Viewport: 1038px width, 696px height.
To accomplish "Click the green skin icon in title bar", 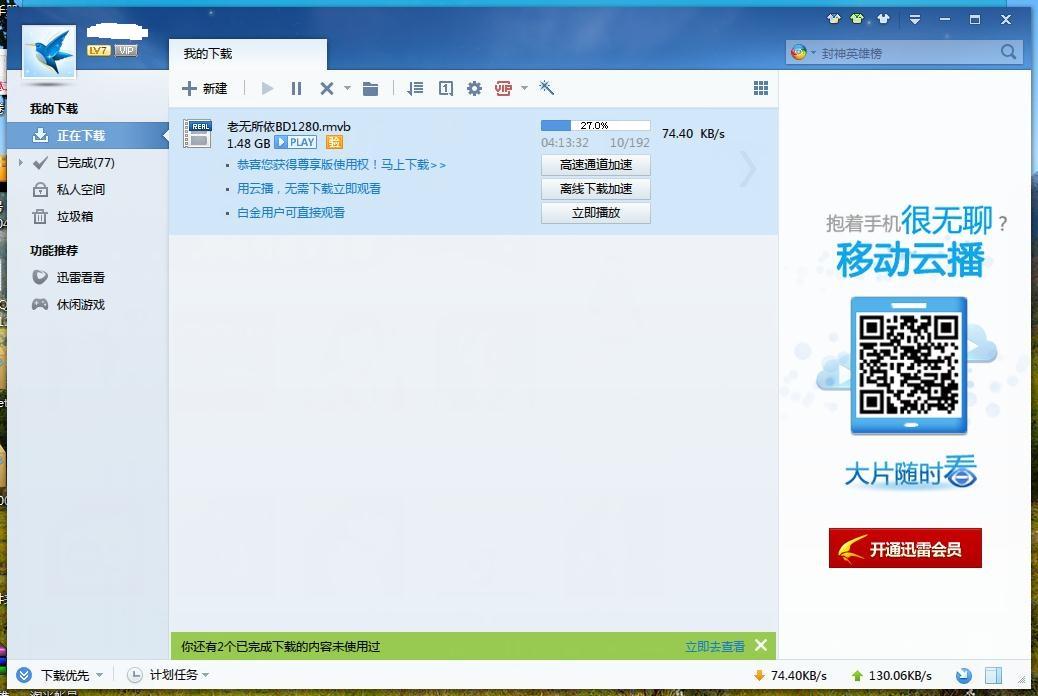I will (x=857, y=19).
